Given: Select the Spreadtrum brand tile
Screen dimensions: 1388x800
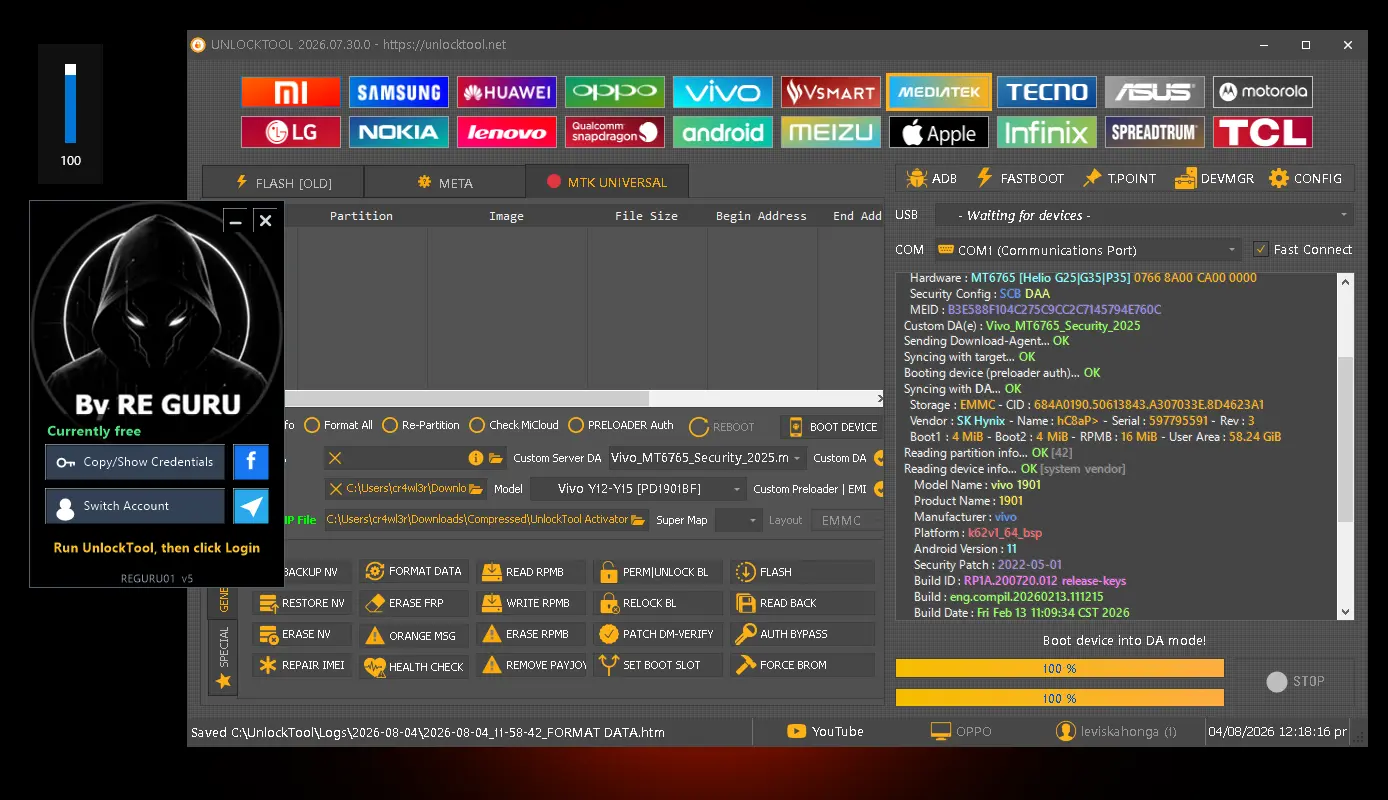Looking at the screenshot, I should (x=1155, y=132).
